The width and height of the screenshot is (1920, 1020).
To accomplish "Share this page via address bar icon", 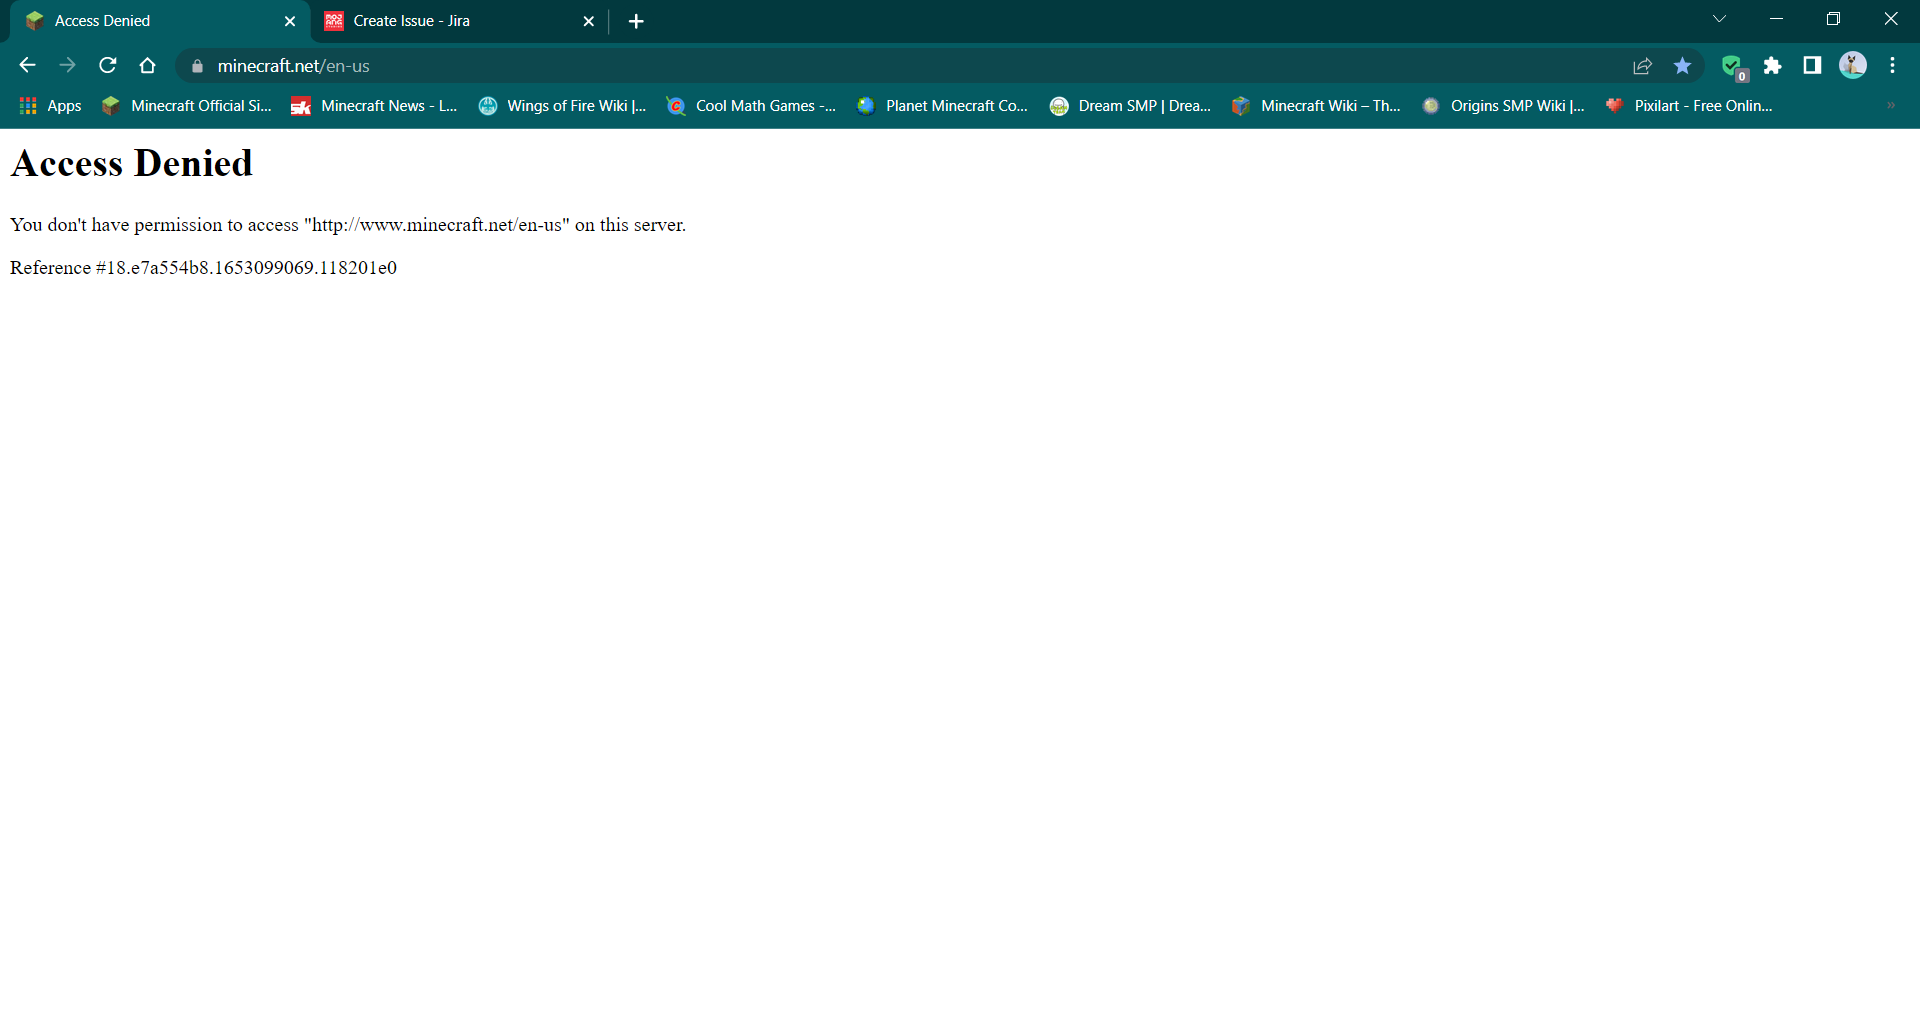I will click(1642, 66).
